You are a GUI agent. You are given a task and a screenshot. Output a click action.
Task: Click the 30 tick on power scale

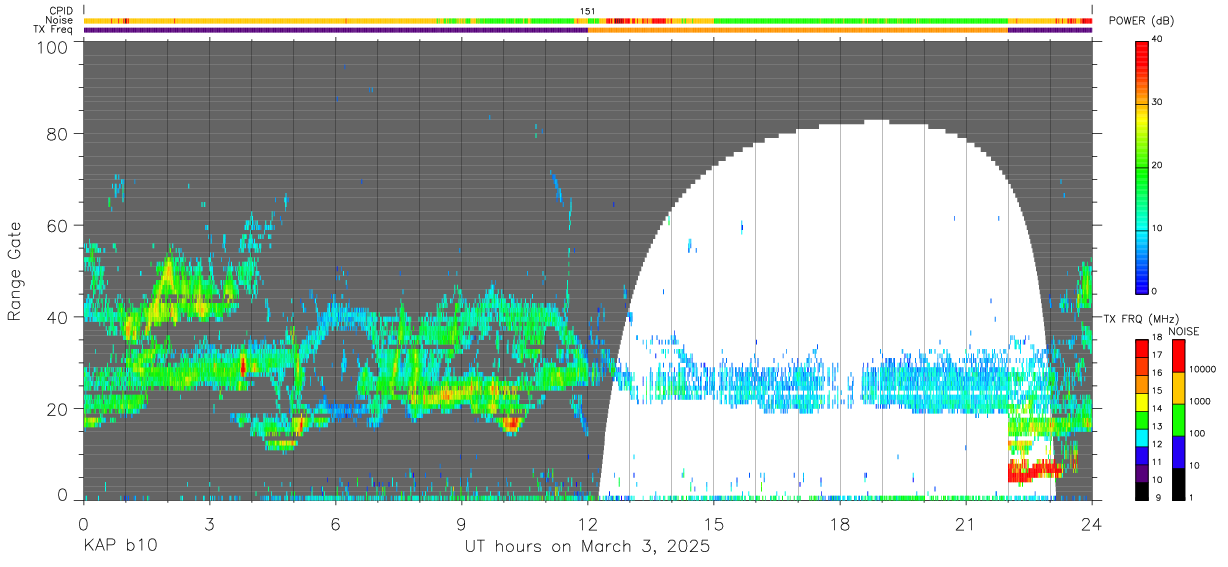click(1158, 102)
